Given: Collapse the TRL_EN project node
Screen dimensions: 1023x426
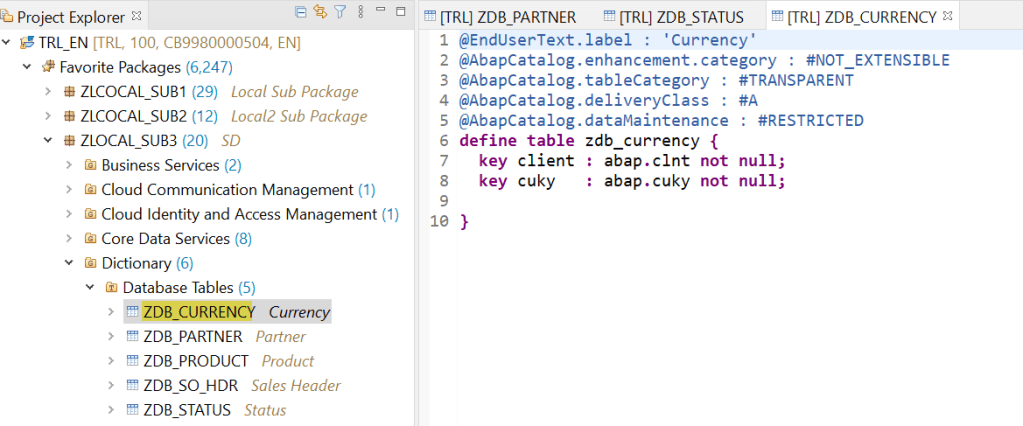Looking at the screenshot, I should tap(7, 43).
